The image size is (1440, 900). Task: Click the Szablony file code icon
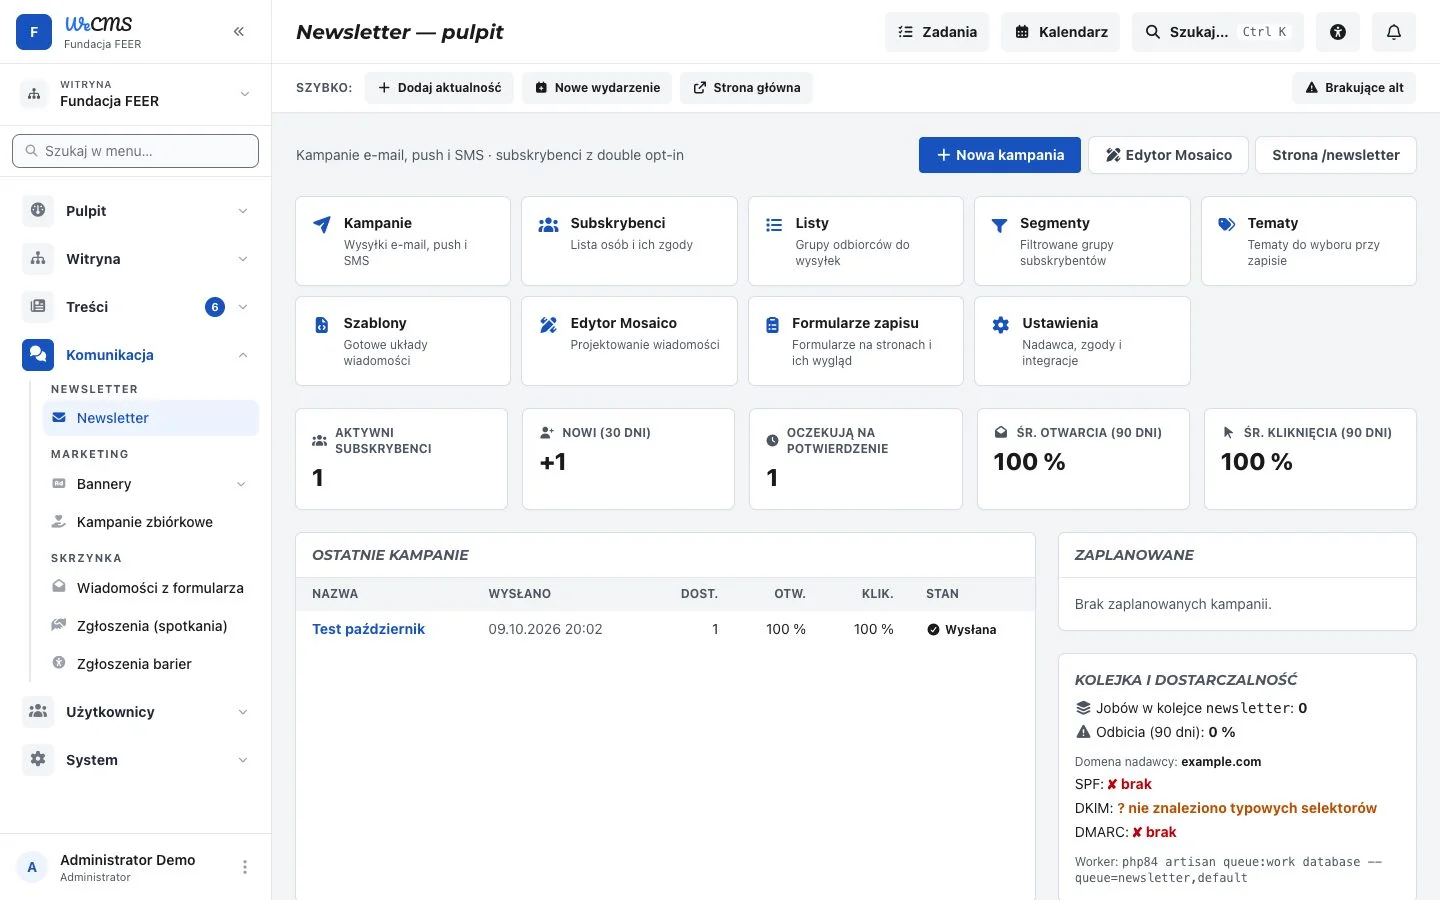click(321, 325)
